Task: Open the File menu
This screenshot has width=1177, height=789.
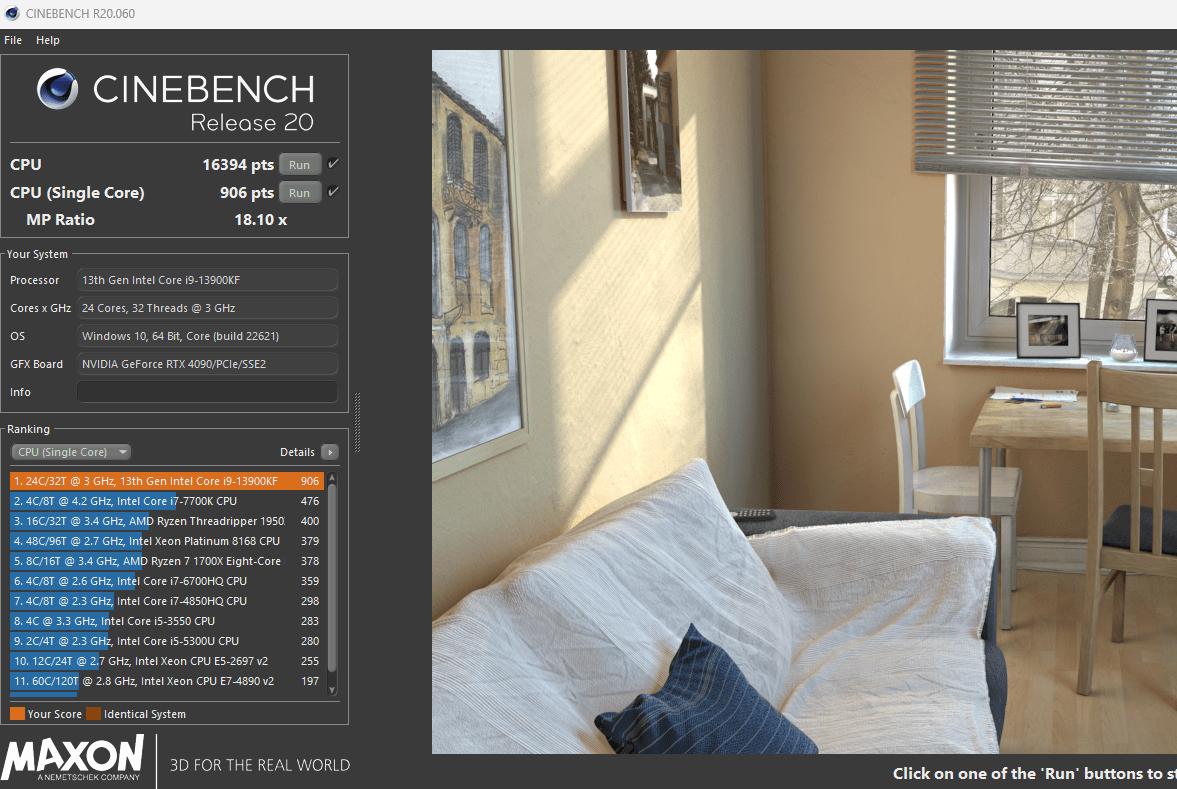Action: [x=13, y=40]
